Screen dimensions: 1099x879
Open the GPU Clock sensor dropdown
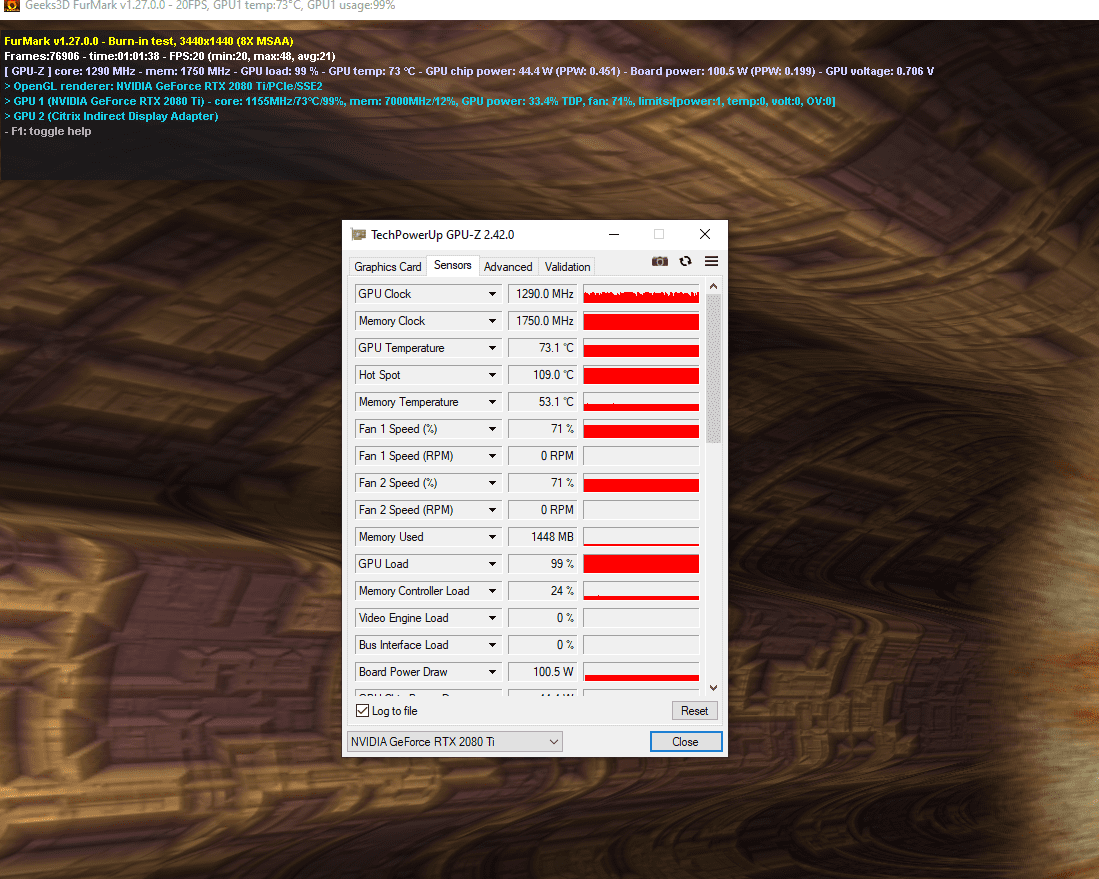coord(493,294)
